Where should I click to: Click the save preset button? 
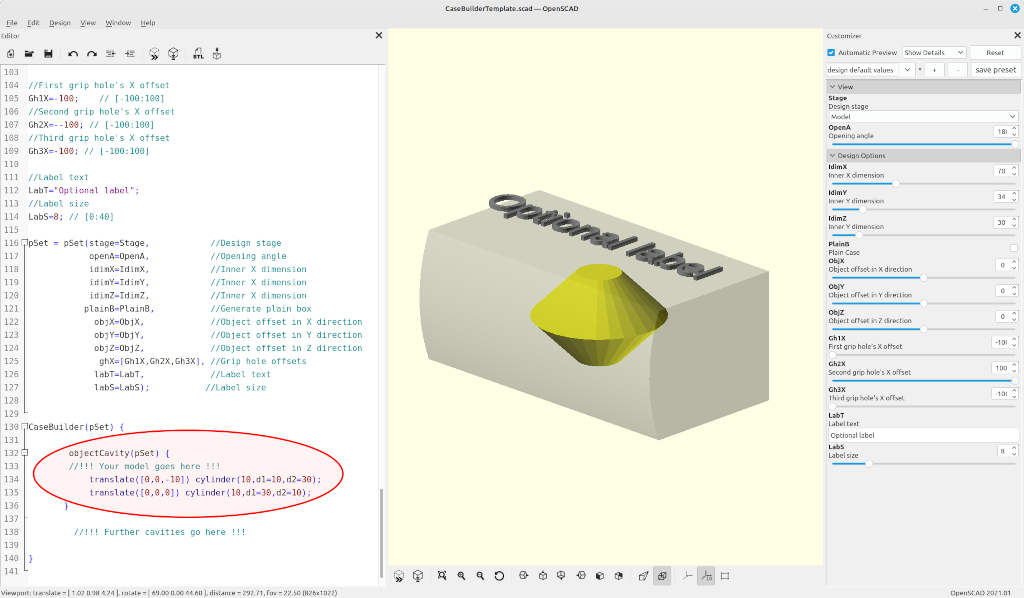pyautogui.click(x=995, y=70)
